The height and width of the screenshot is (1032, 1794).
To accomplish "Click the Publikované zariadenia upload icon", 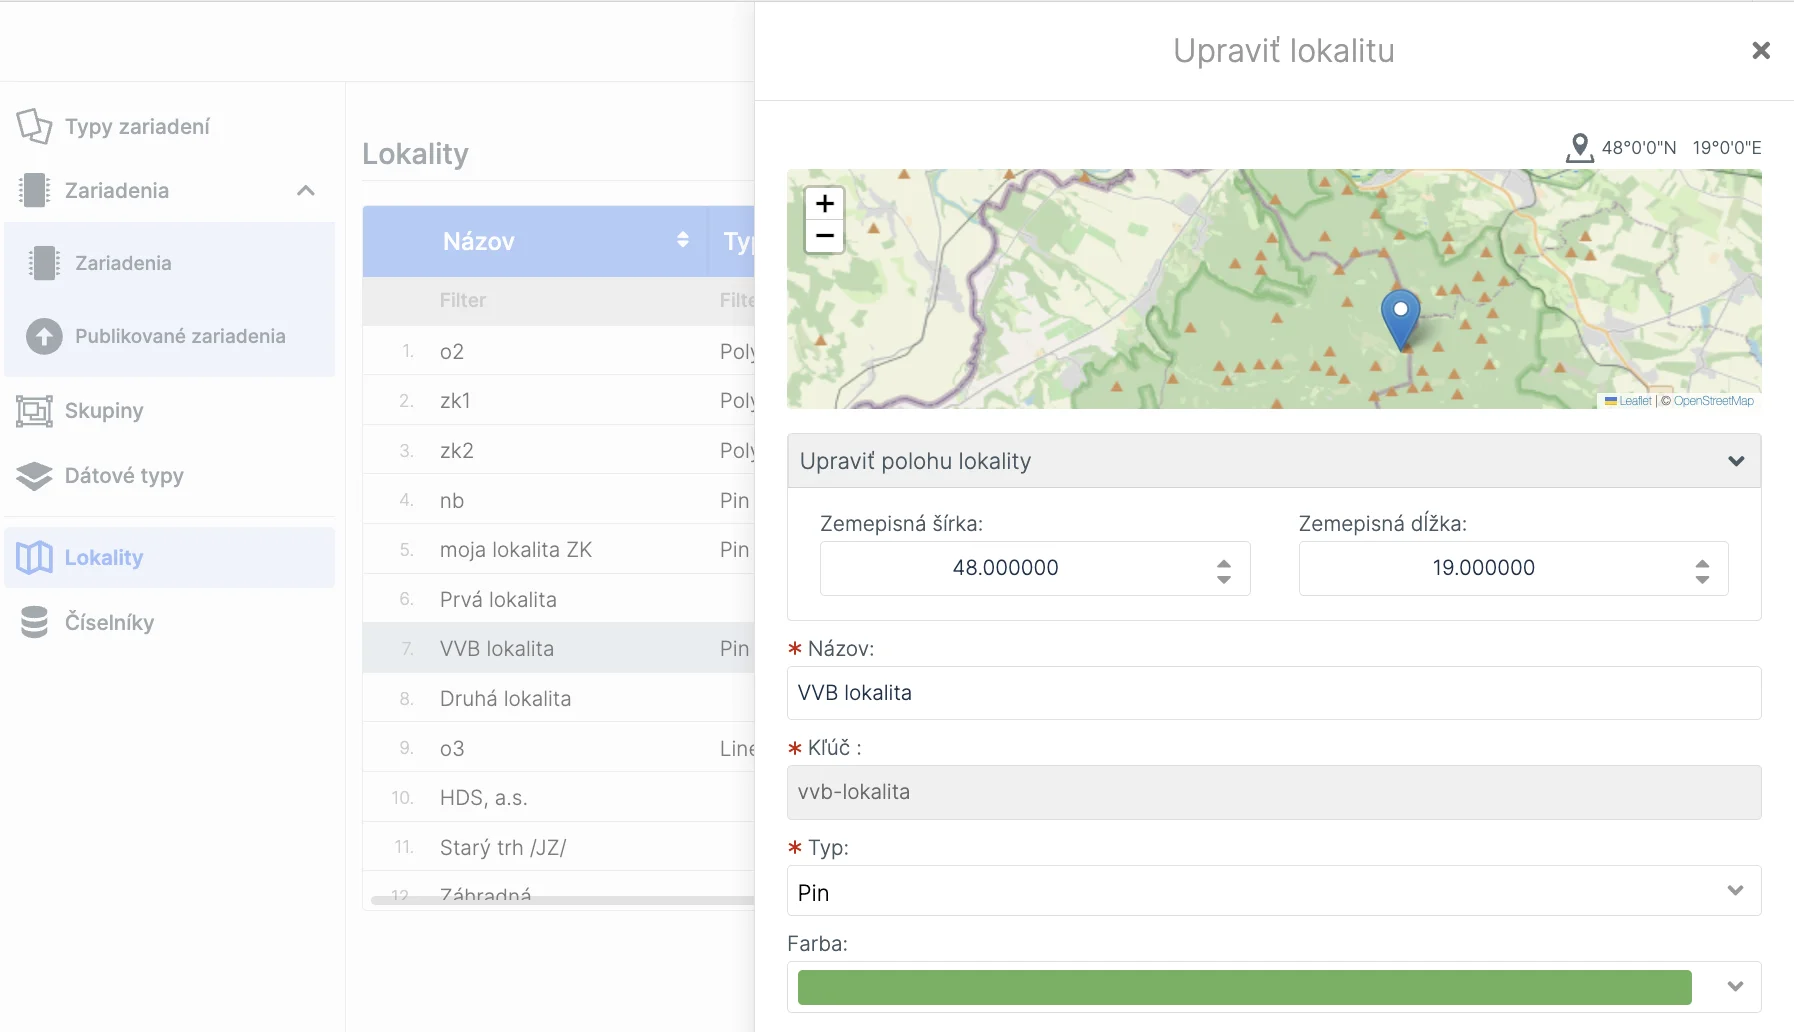I will click(x=44, y=337).
